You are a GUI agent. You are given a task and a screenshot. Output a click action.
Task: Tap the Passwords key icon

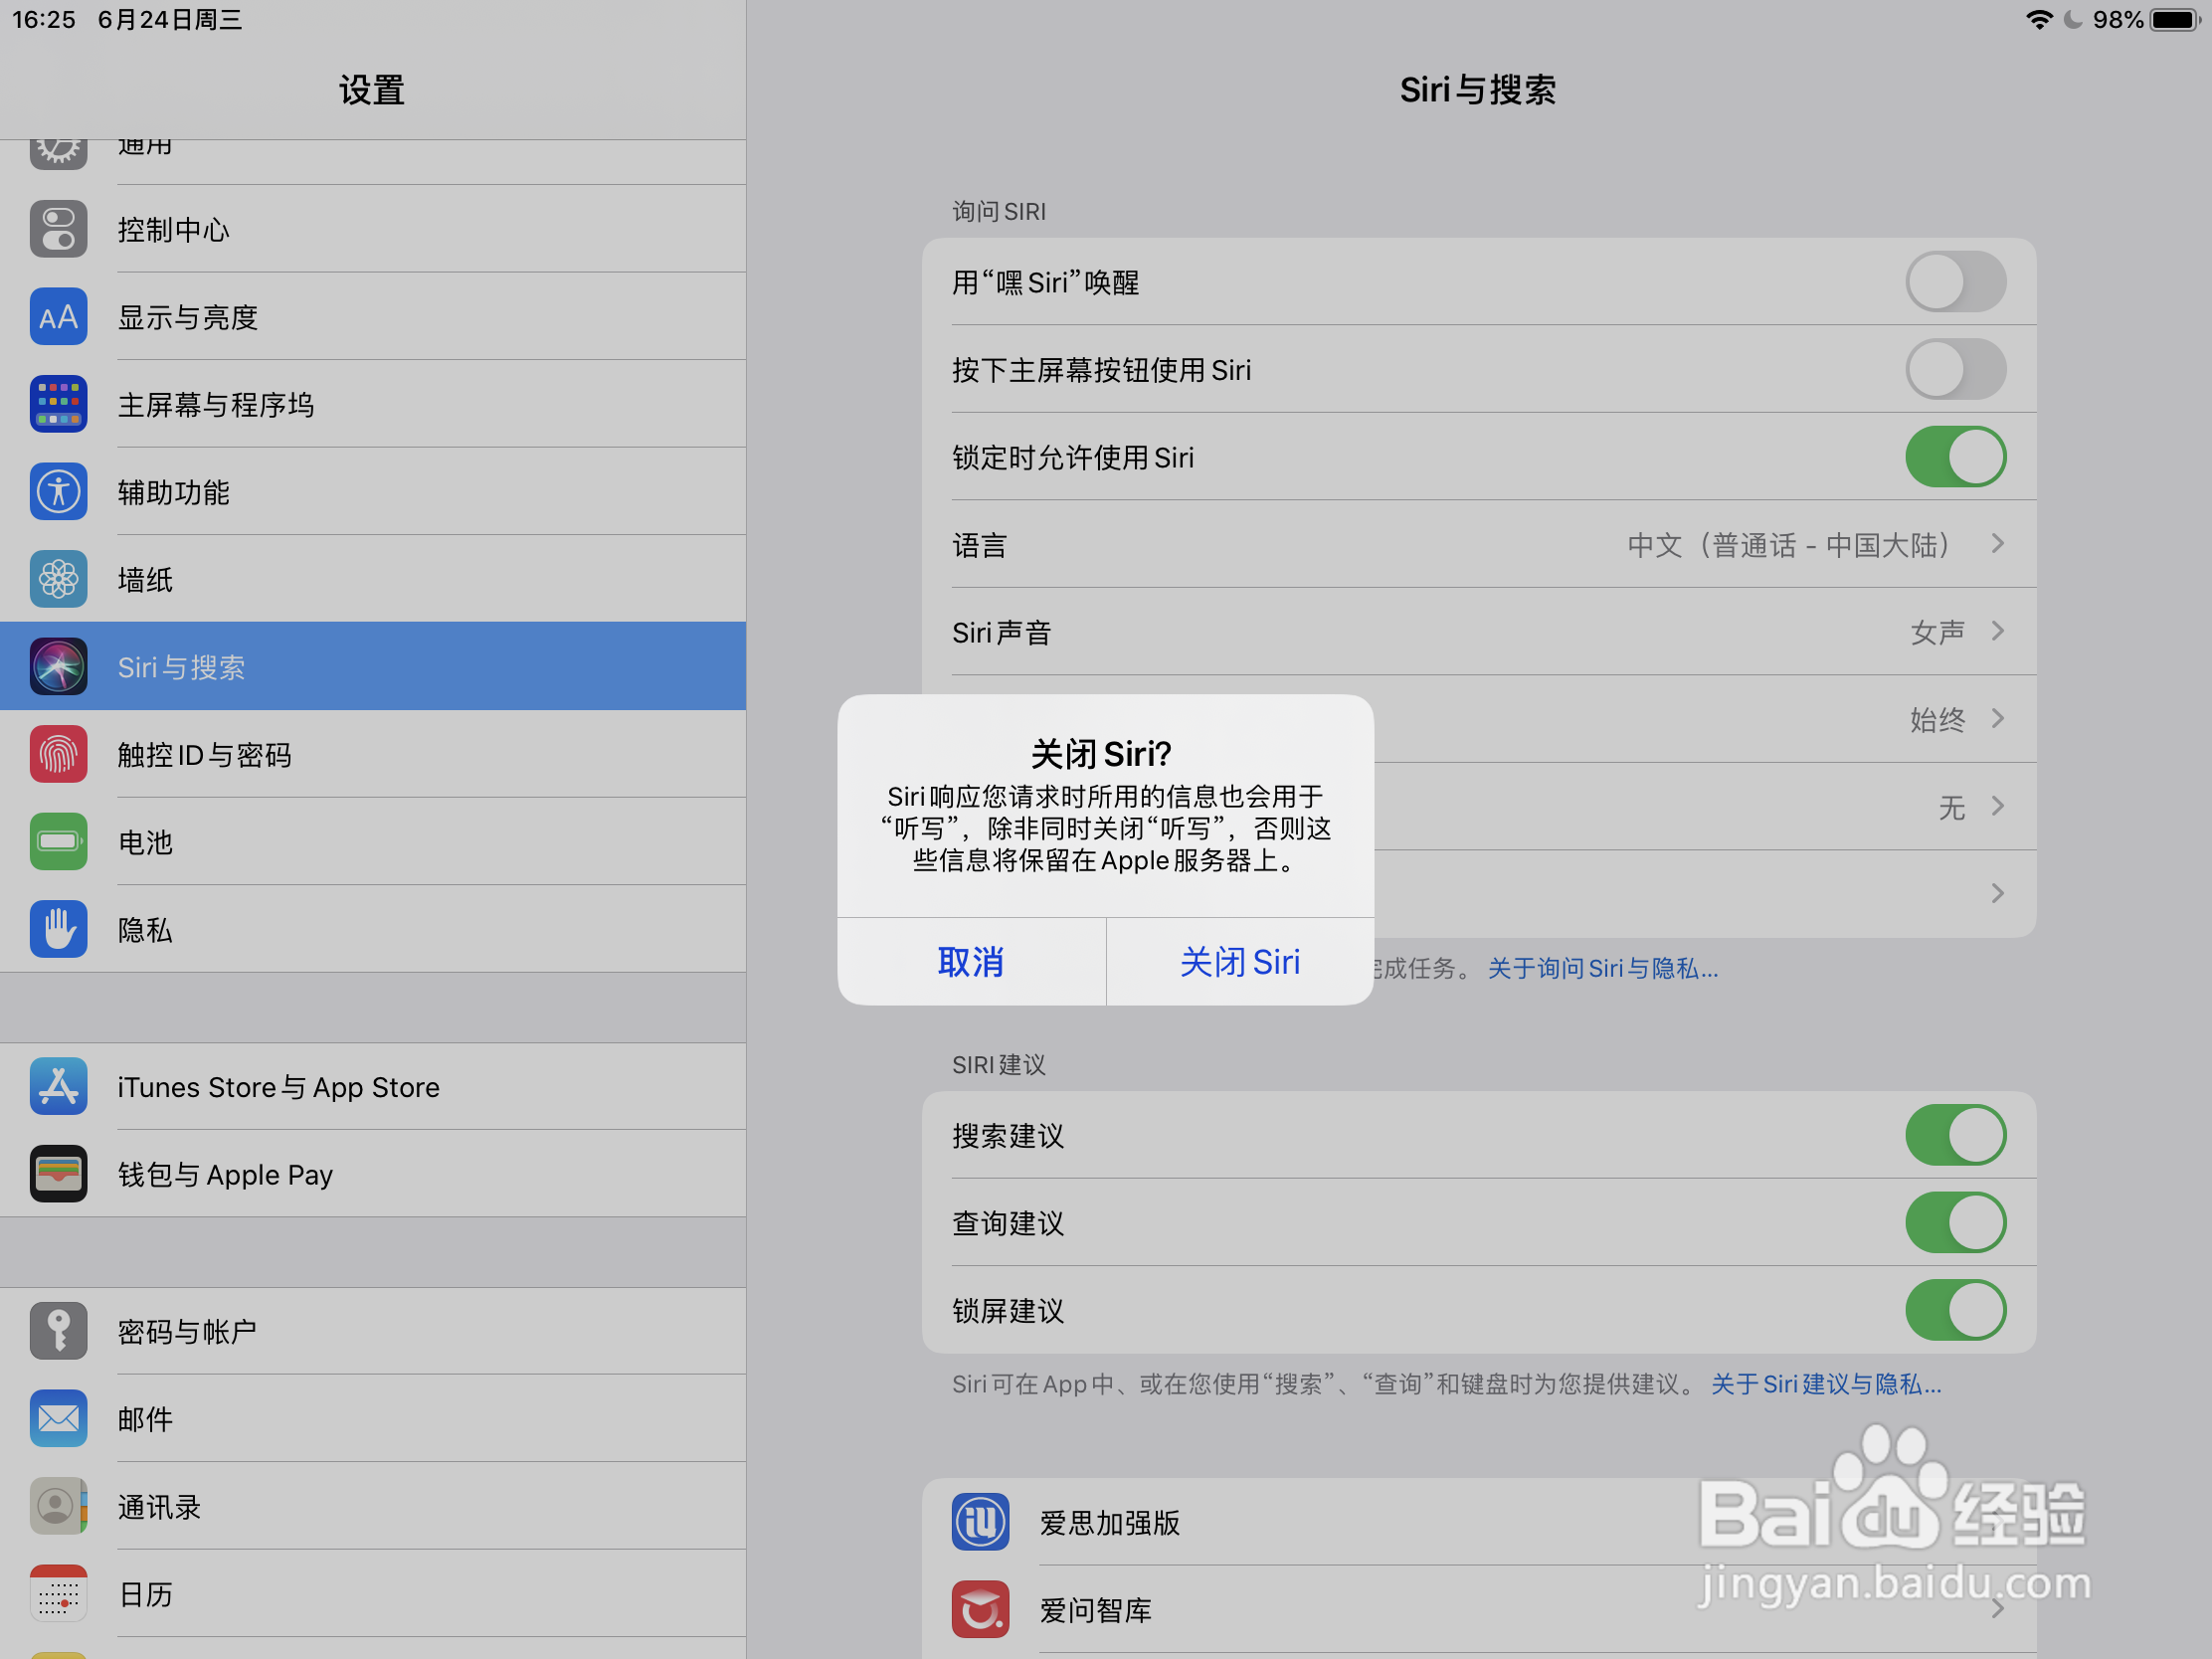click(x=58, y=1331)
